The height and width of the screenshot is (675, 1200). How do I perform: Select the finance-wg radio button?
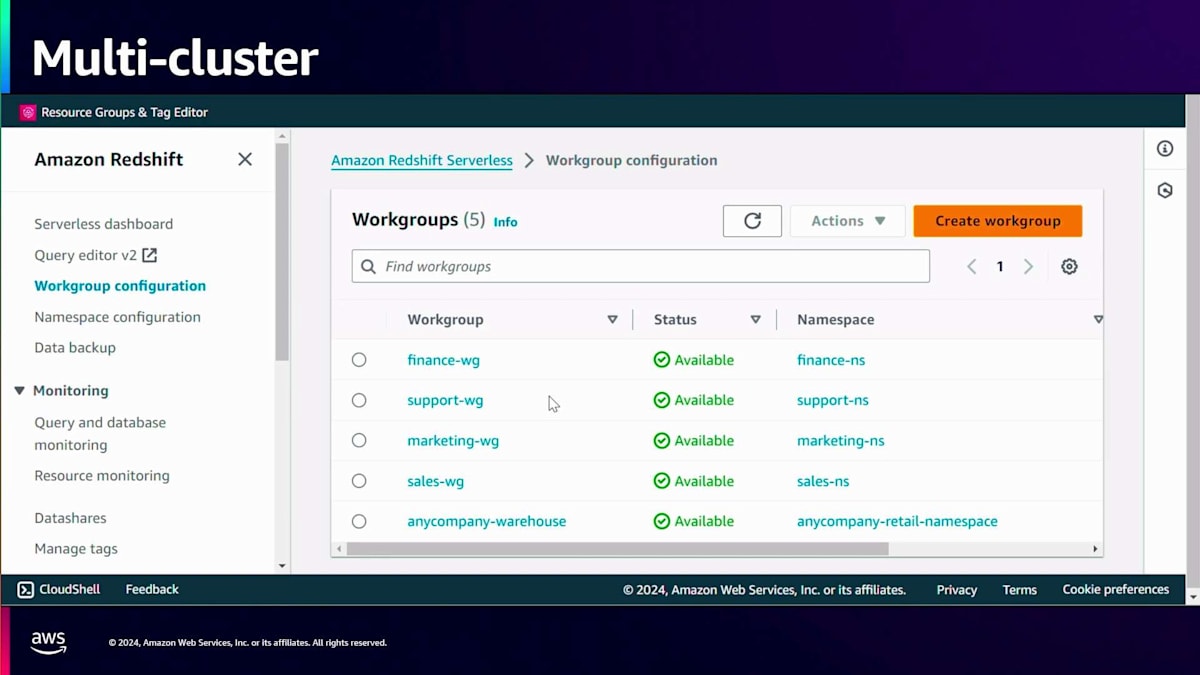(x=359, y=360)
